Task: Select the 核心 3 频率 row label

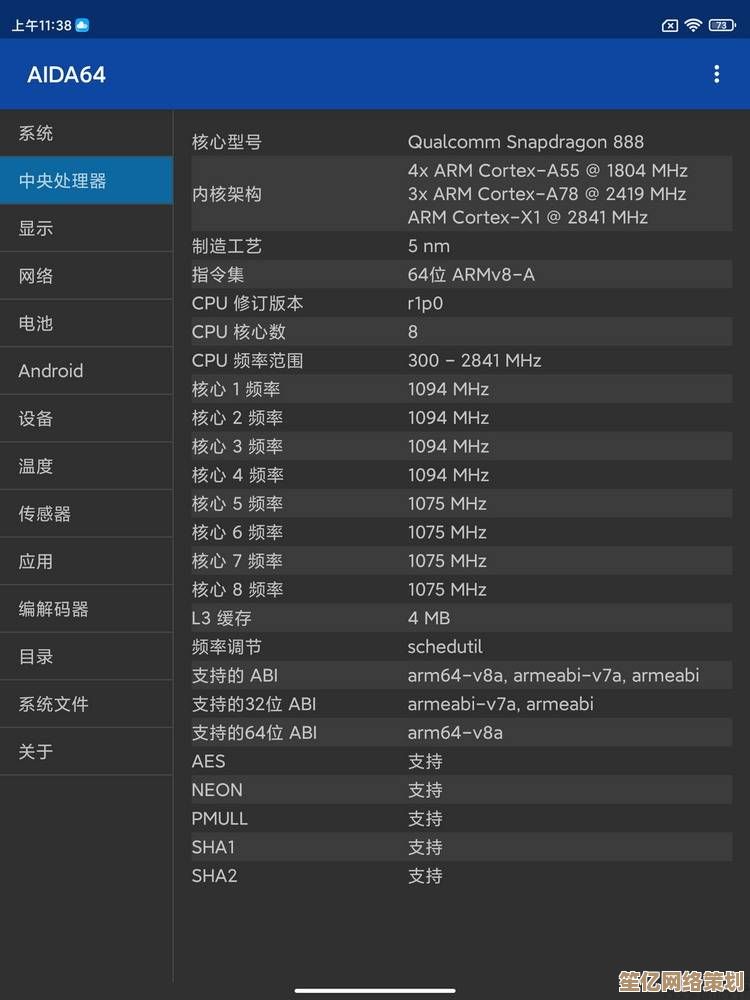Action: pyautogui.click(x=237, y=446)
